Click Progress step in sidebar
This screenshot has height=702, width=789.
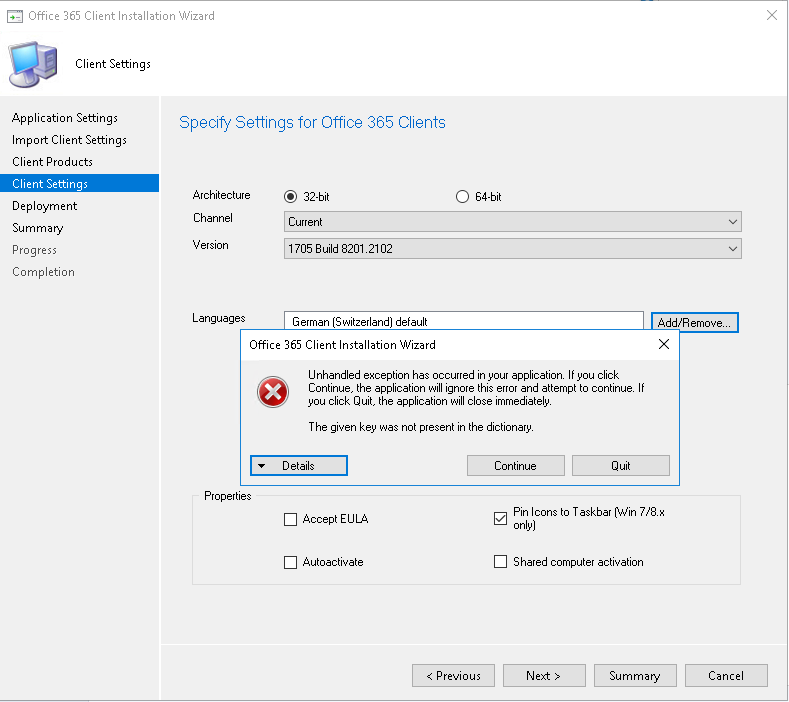(x=34, y=250)
